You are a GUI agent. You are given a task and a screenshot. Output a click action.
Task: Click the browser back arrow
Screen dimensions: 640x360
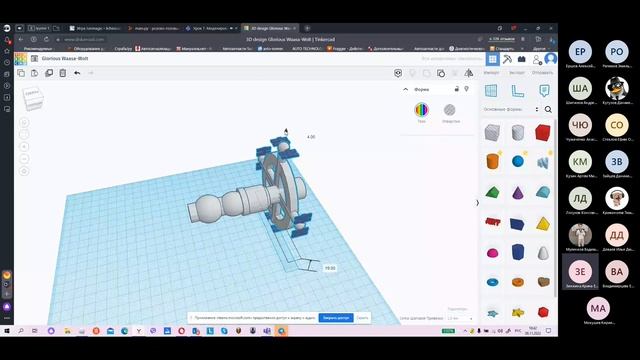pyautogui.click(x=20, y=39)
